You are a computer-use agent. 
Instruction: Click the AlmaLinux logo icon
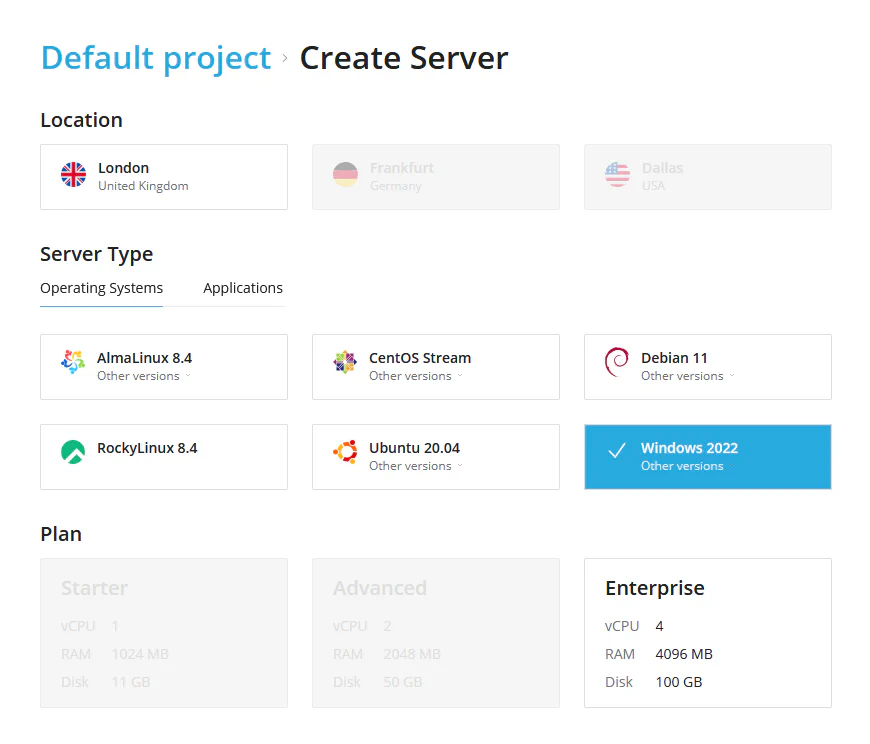tap(73, 362)
